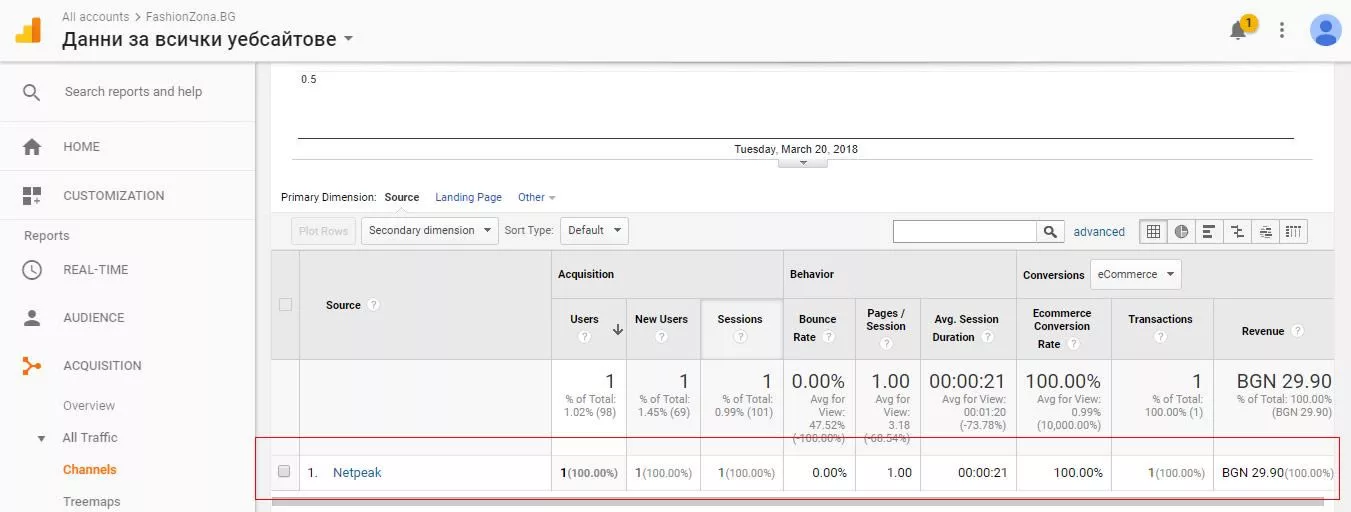Click help icon beside Bounce Rate
Viewport: 1351px width, 512px height.
[830, 337]
